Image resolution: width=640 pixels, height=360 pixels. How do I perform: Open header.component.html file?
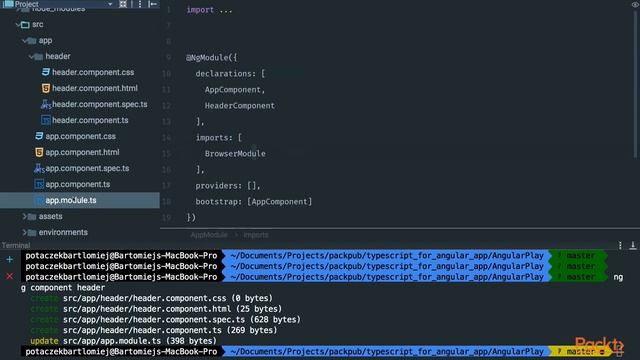coord(95,88)
